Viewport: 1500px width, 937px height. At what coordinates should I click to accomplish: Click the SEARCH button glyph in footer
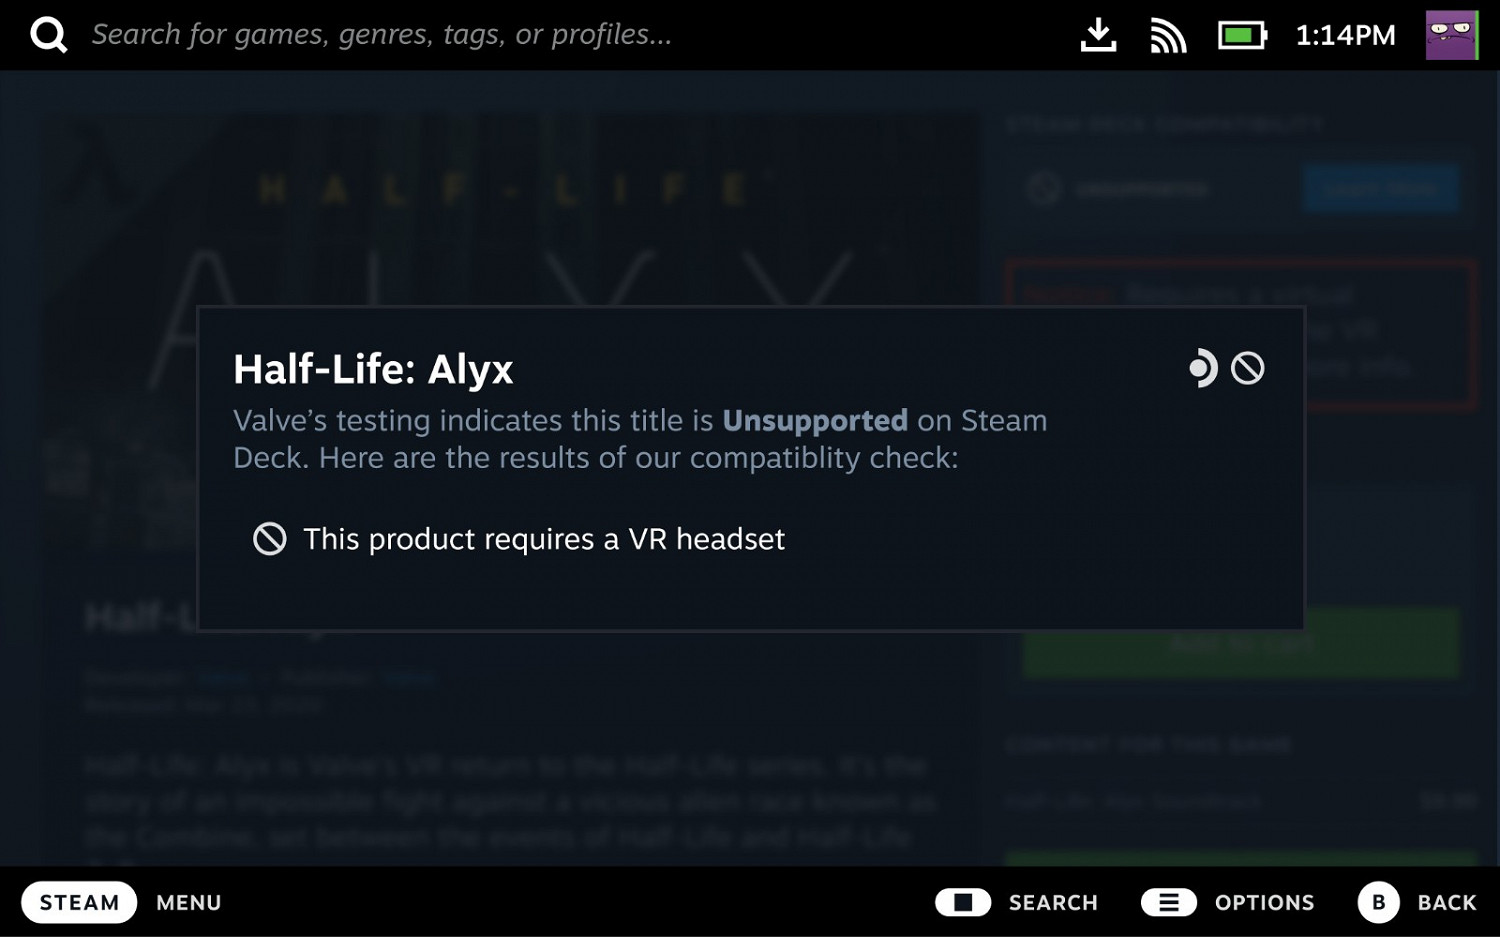click(x=963, y=903)
